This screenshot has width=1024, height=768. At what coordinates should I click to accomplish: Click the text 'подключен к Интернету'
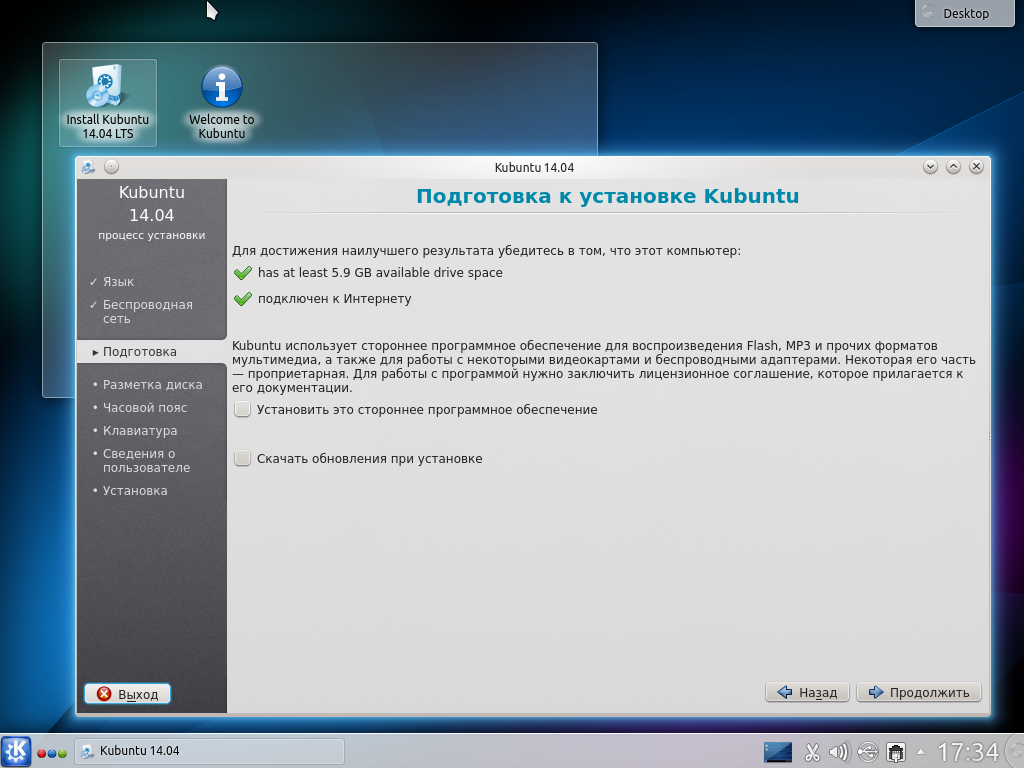pos(334,299)
